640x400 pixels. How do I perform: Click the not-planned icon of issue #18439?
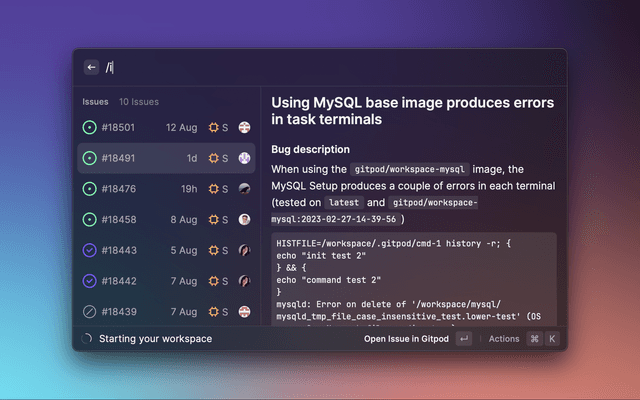click(x=90, y=311)
